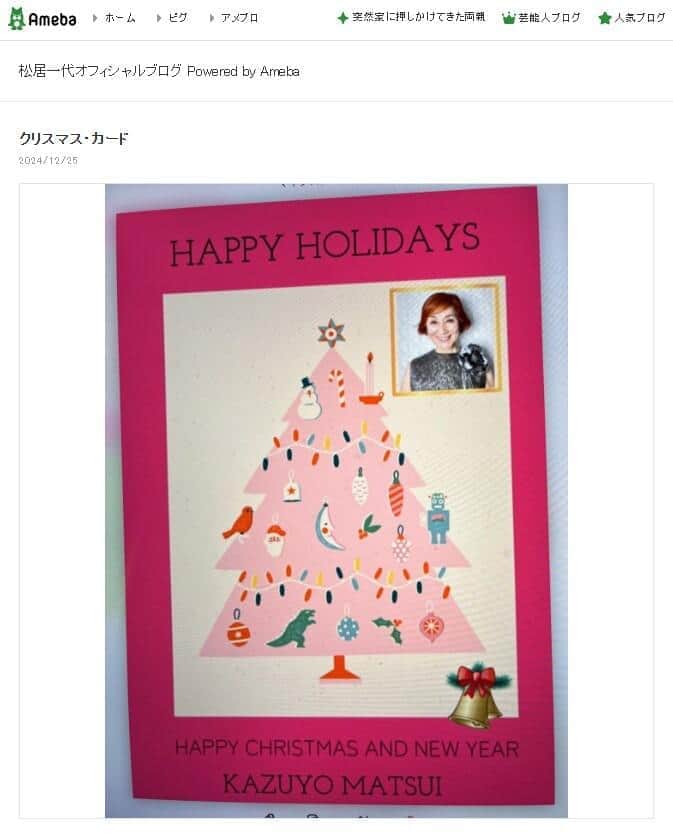
Task: Click the green star icon for 人気ブログ
Action: click(x=604, y=18)
